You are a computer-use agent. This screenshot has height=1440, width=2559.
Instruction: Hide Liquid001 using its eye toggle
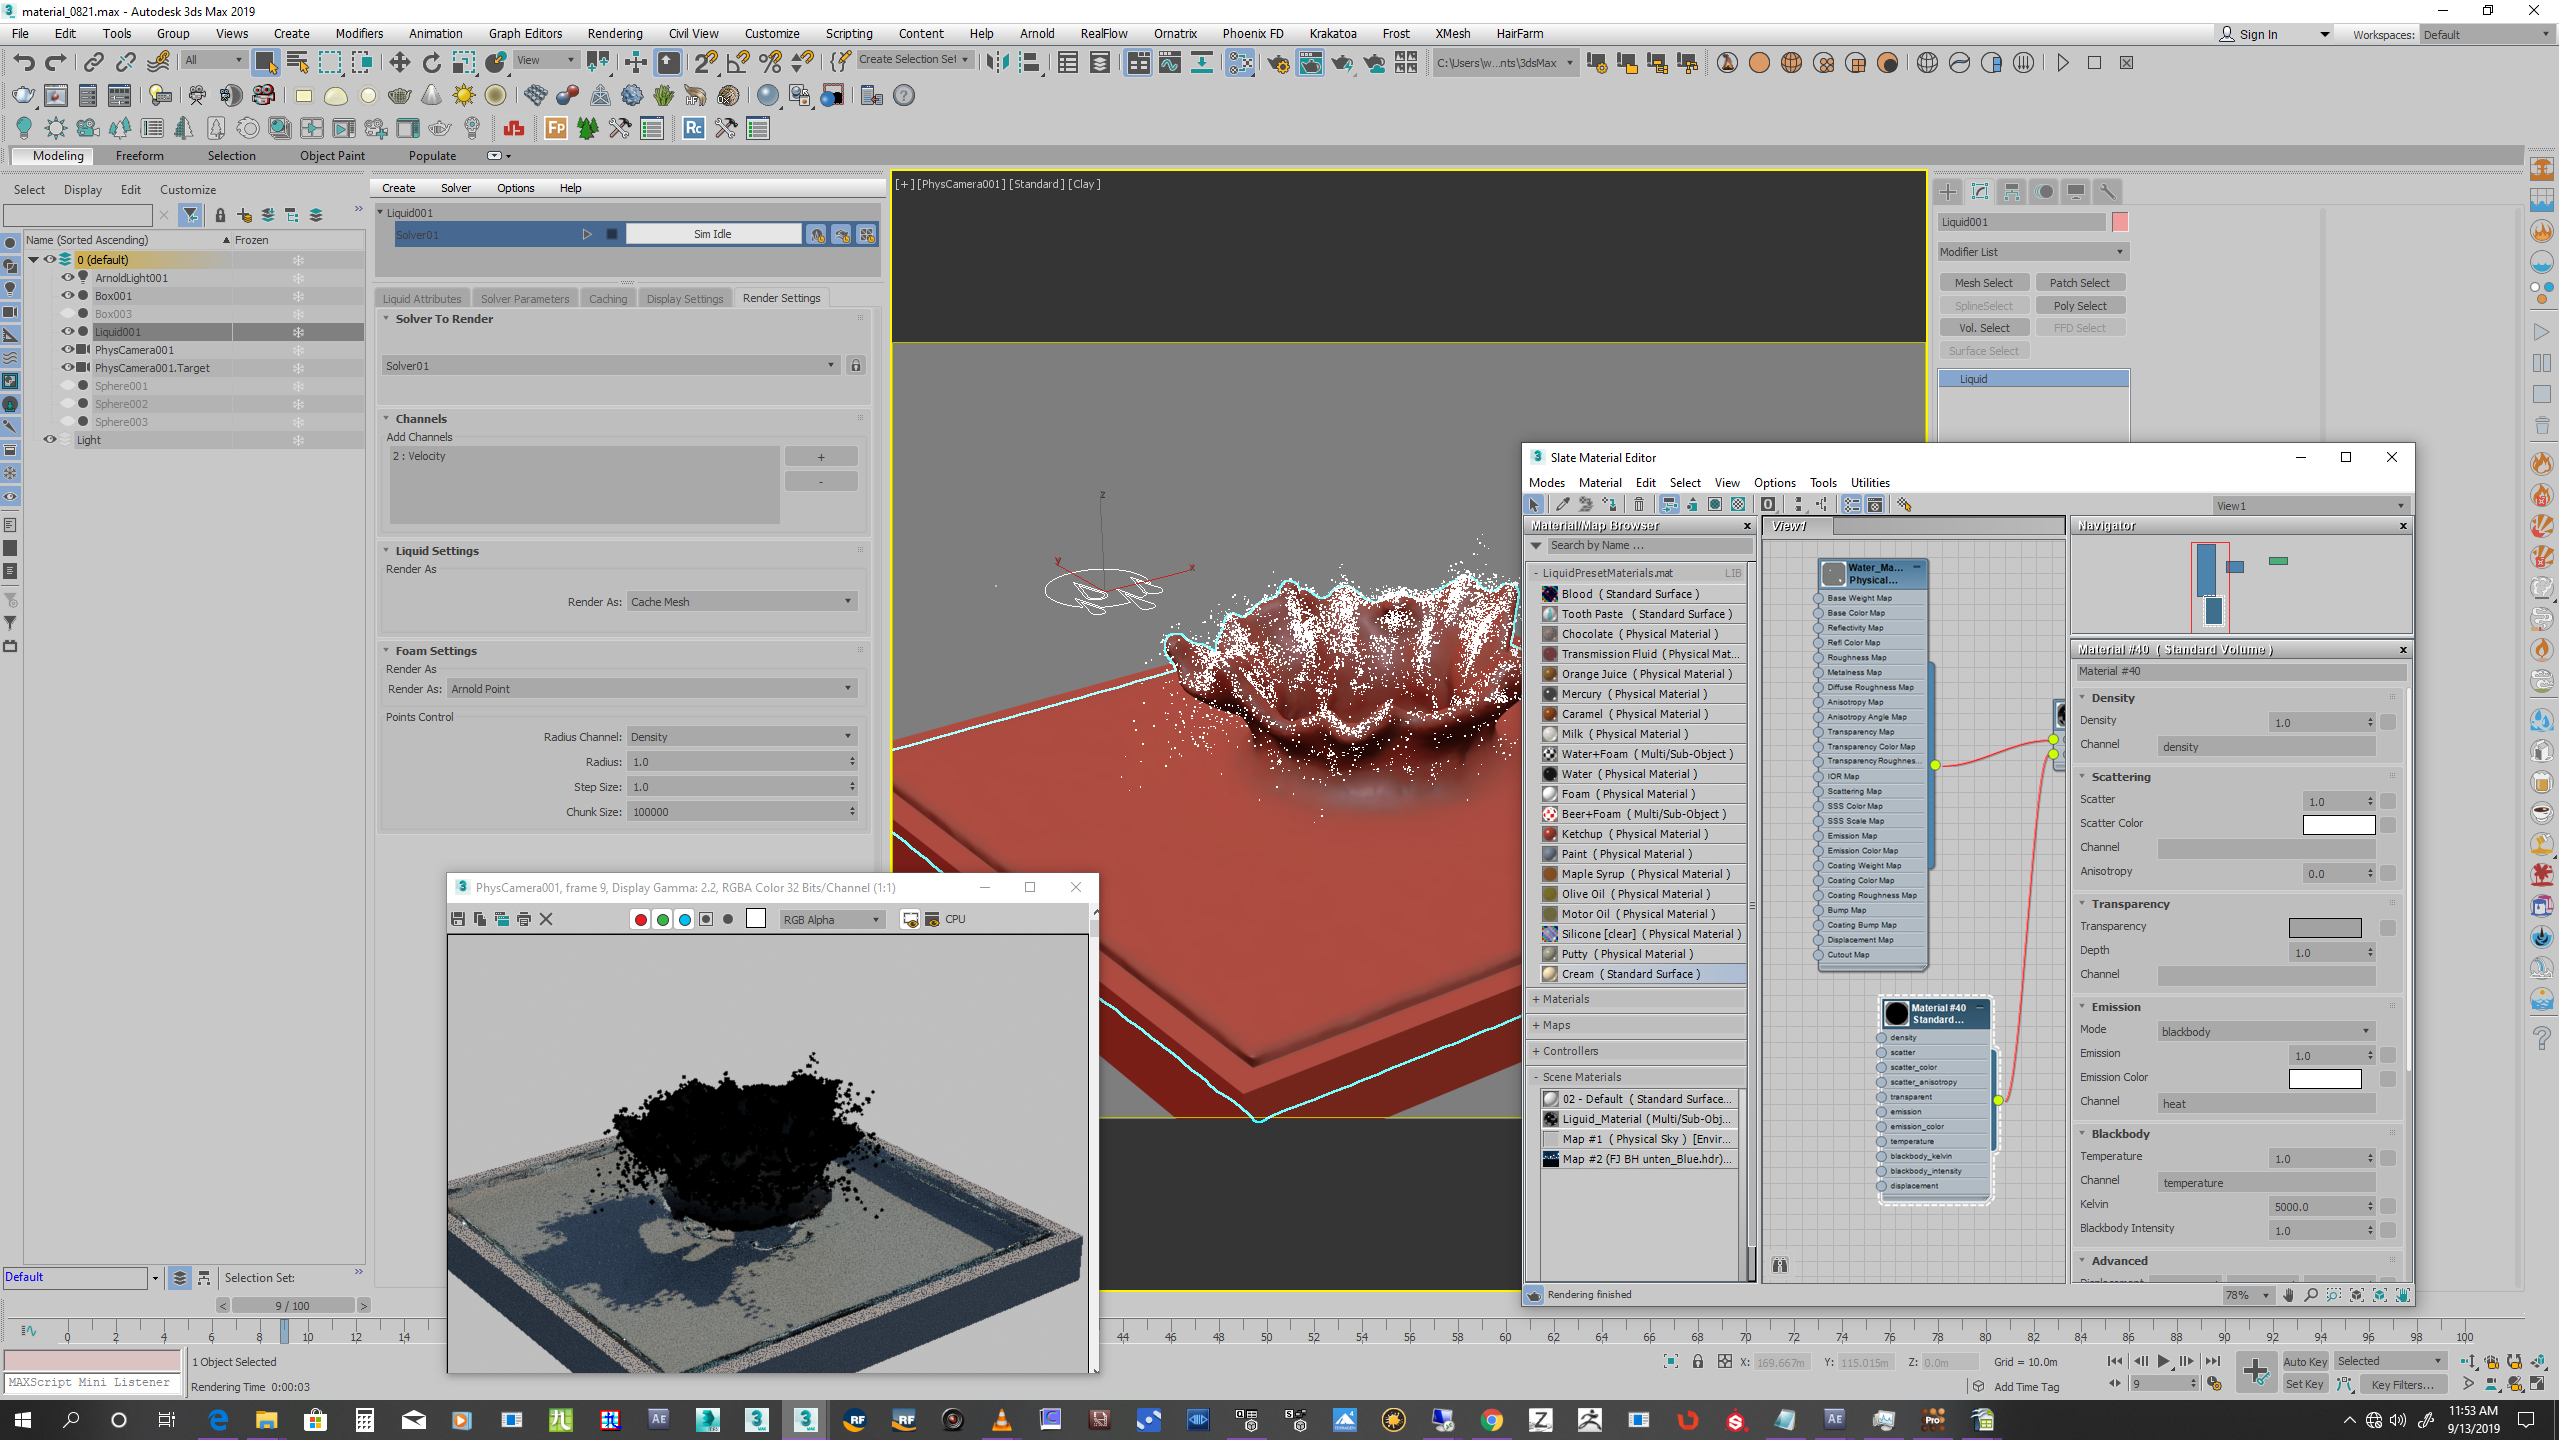coord(69,331)
